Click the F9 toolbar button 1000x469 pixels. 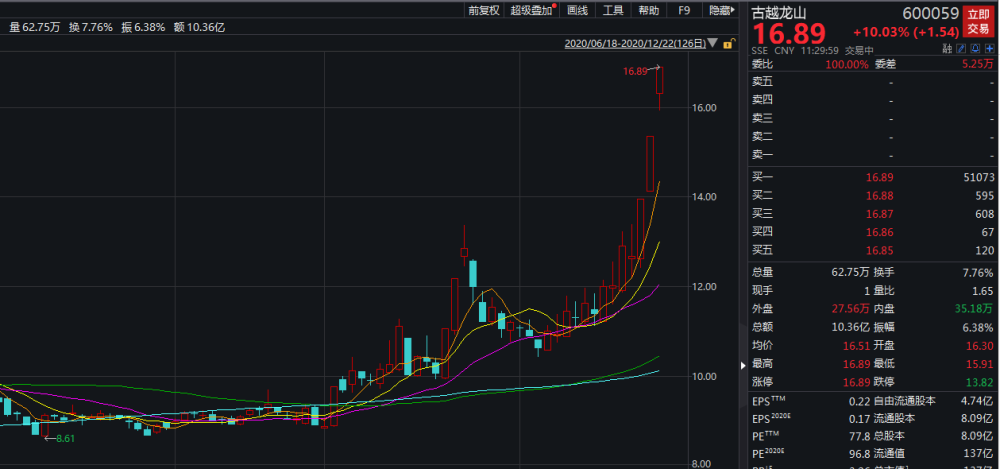pos(684,10)
